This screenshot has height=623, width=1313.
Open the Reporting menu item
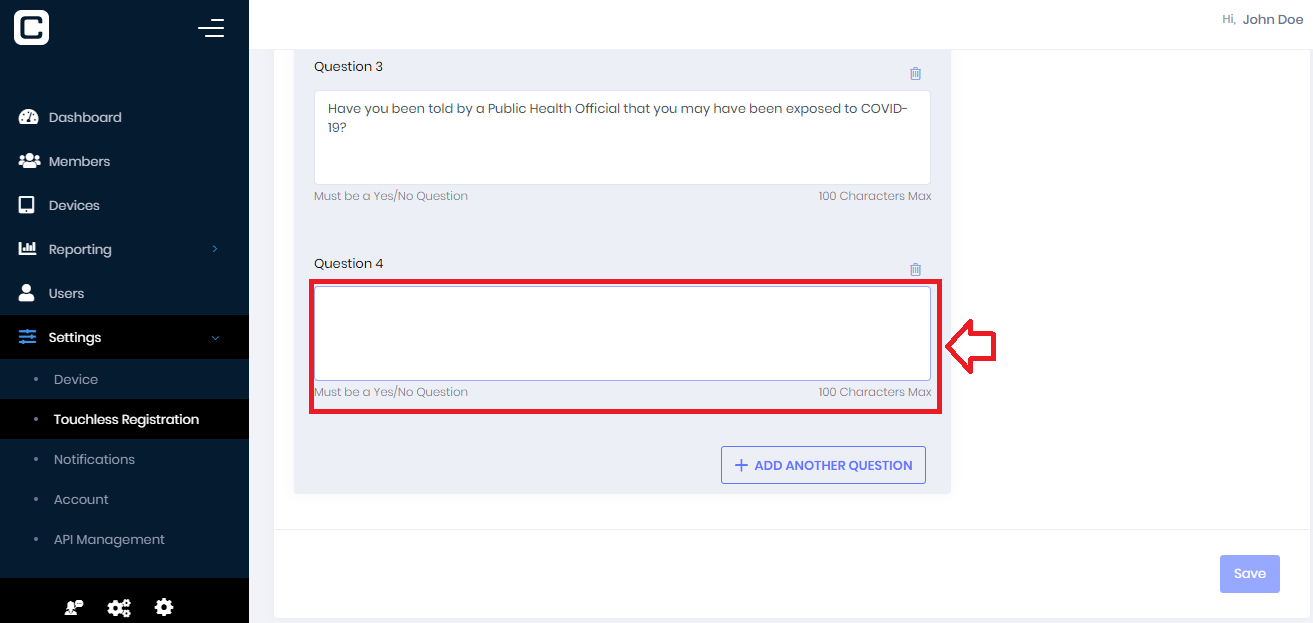[124, 249]
